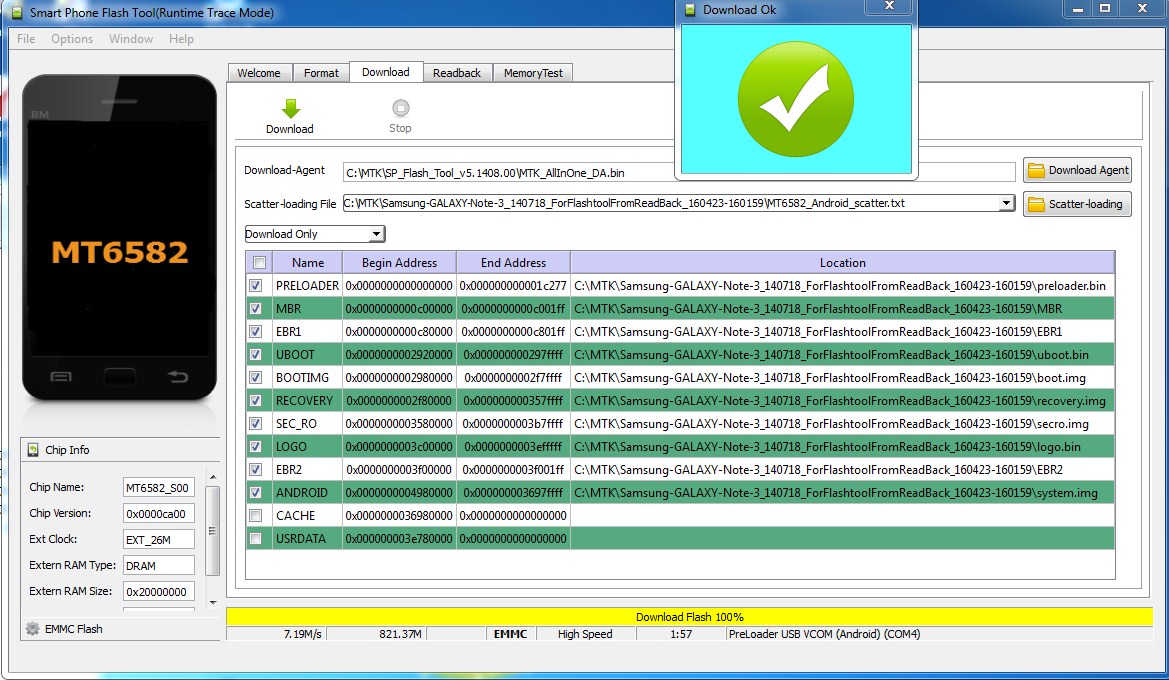Image resolution: width=1169 pixels, height=680 pixels.
Task: Click the Scatter-loading folder icon
Action: point(1036,204)
